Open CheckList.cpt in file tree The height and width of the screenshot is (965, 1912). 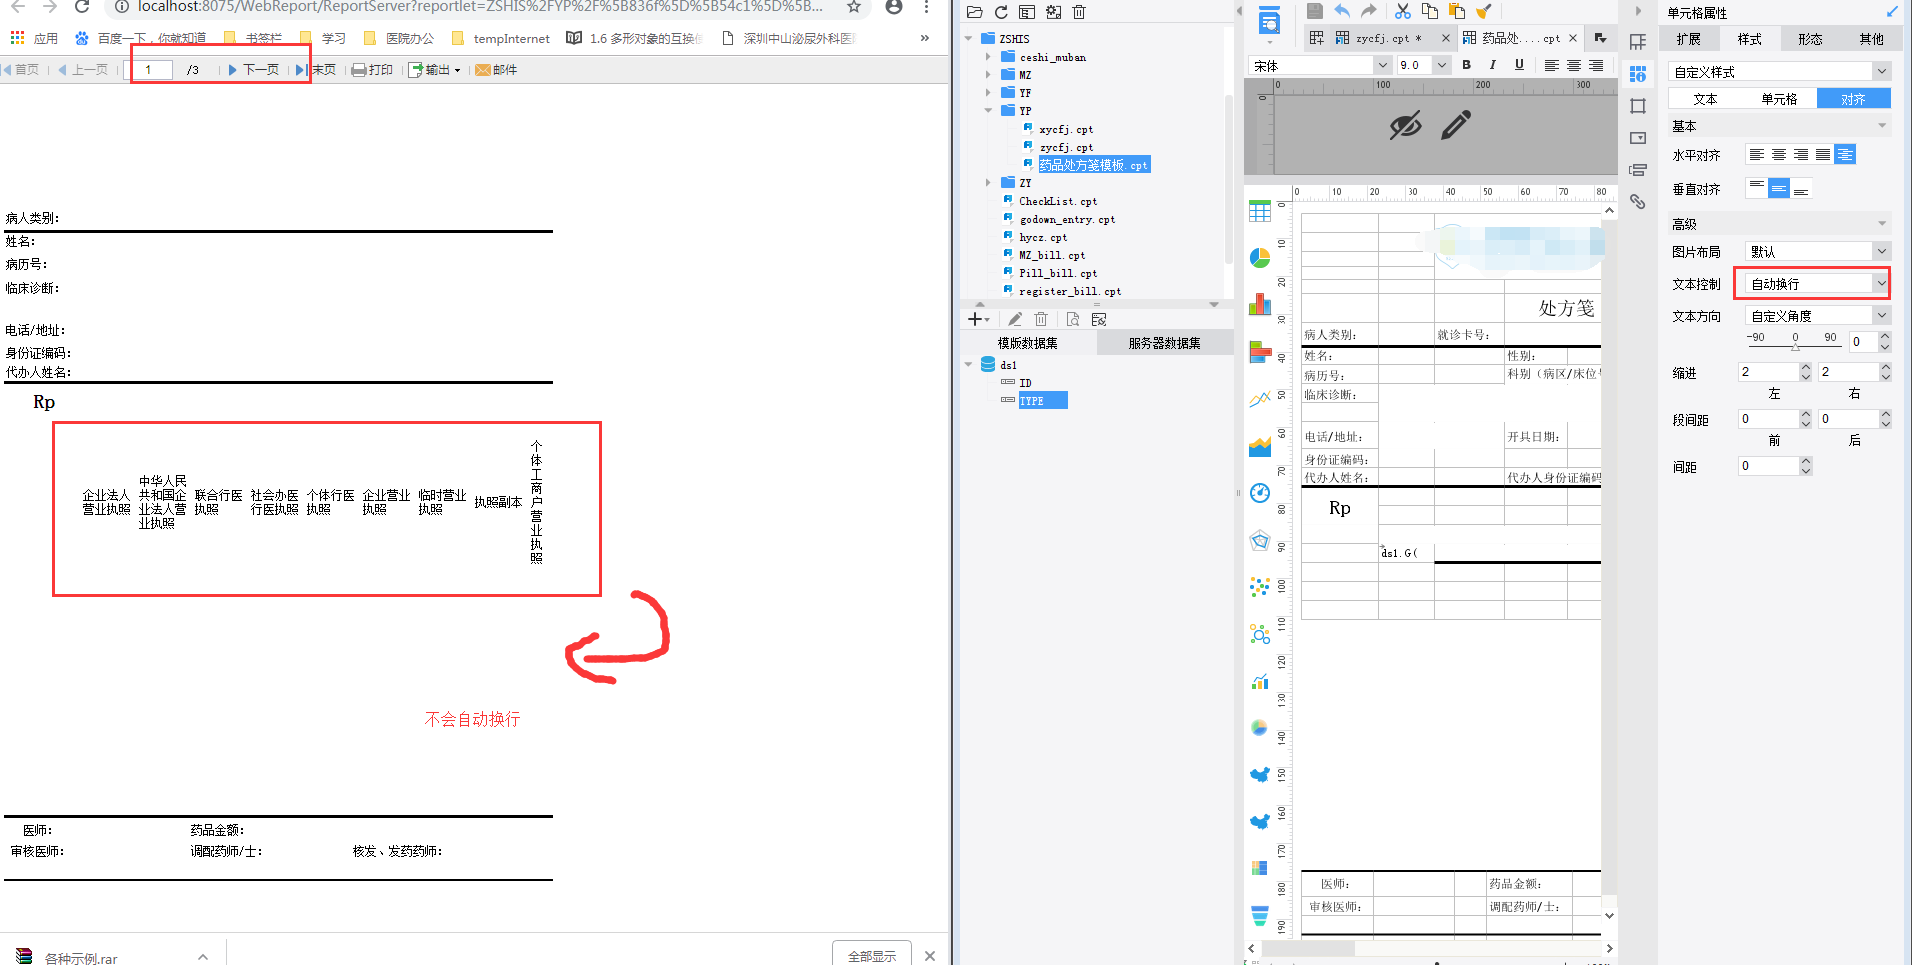pyautogui.click(x=1057, y=201)
